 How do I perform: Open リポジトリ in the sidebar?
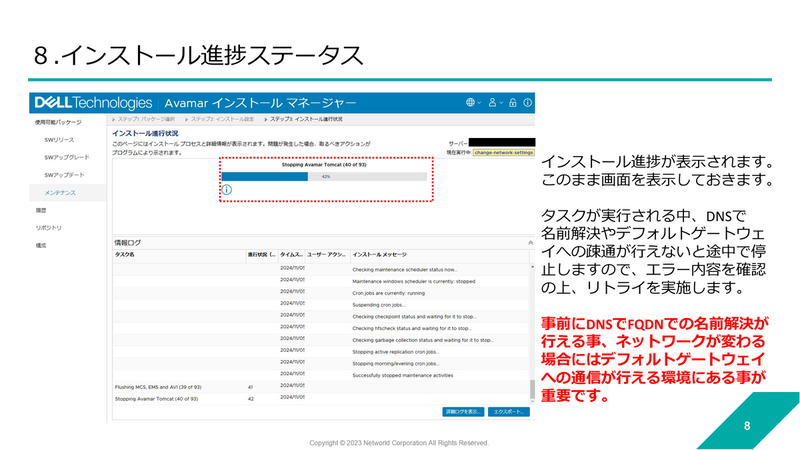click(48, 228)
